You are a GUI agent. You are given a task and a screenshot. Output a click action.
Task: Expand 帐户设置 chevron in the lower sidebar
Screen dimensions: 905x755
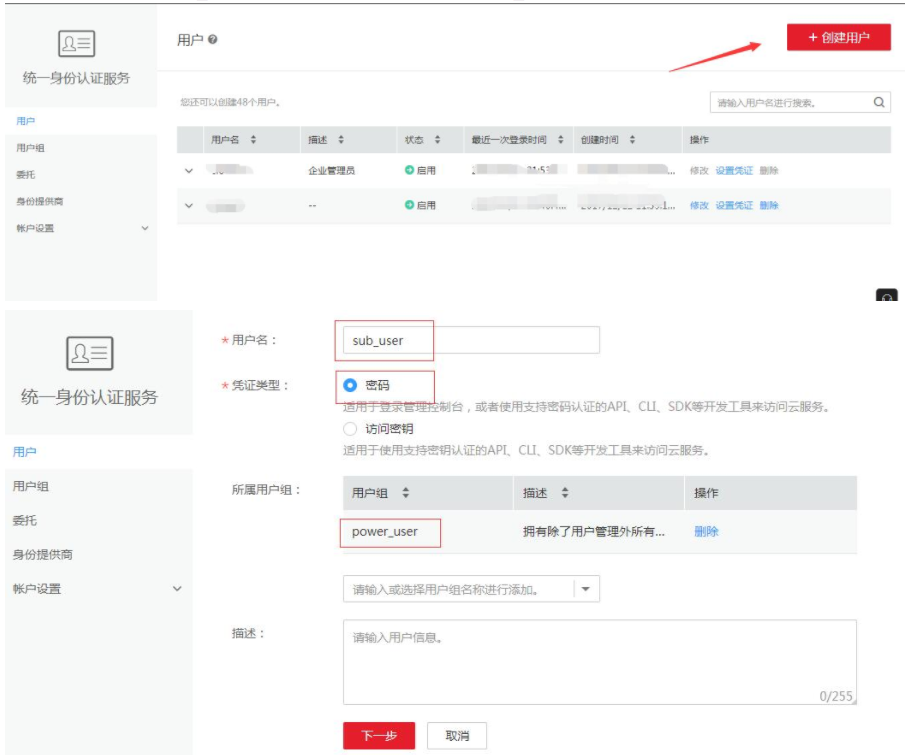point(177,589)
